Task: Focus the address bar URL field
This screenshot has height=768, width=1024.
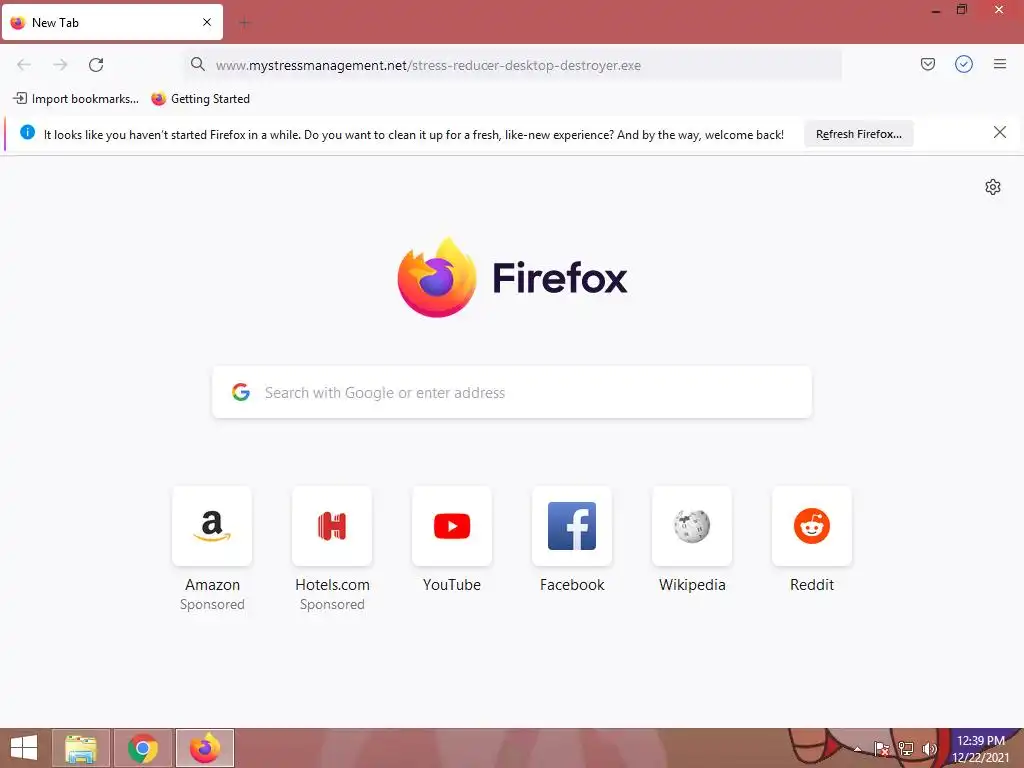Action: coord(513,65)
